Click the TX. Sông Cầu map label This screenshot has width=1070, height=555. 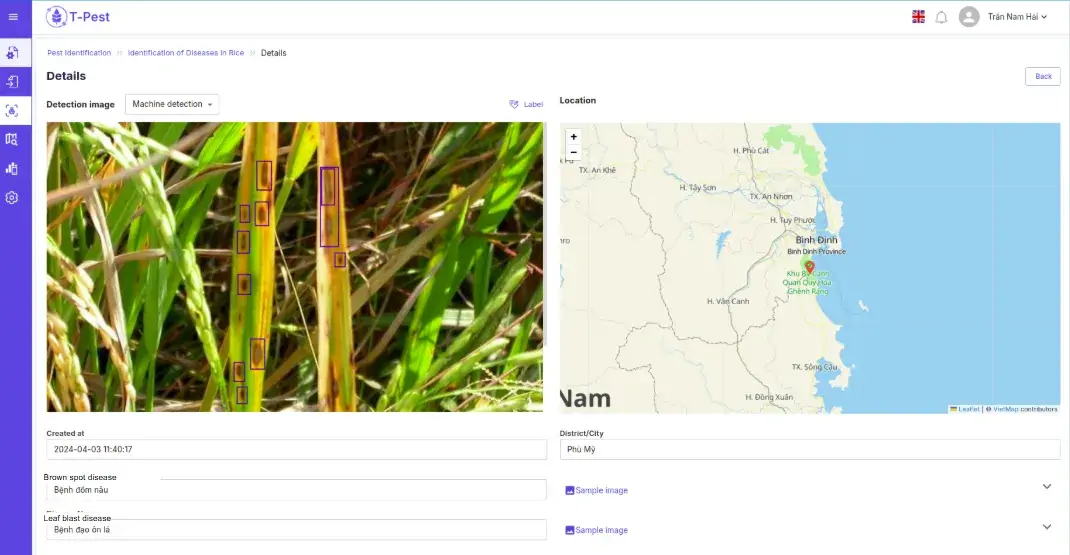[x=814, y=367]
